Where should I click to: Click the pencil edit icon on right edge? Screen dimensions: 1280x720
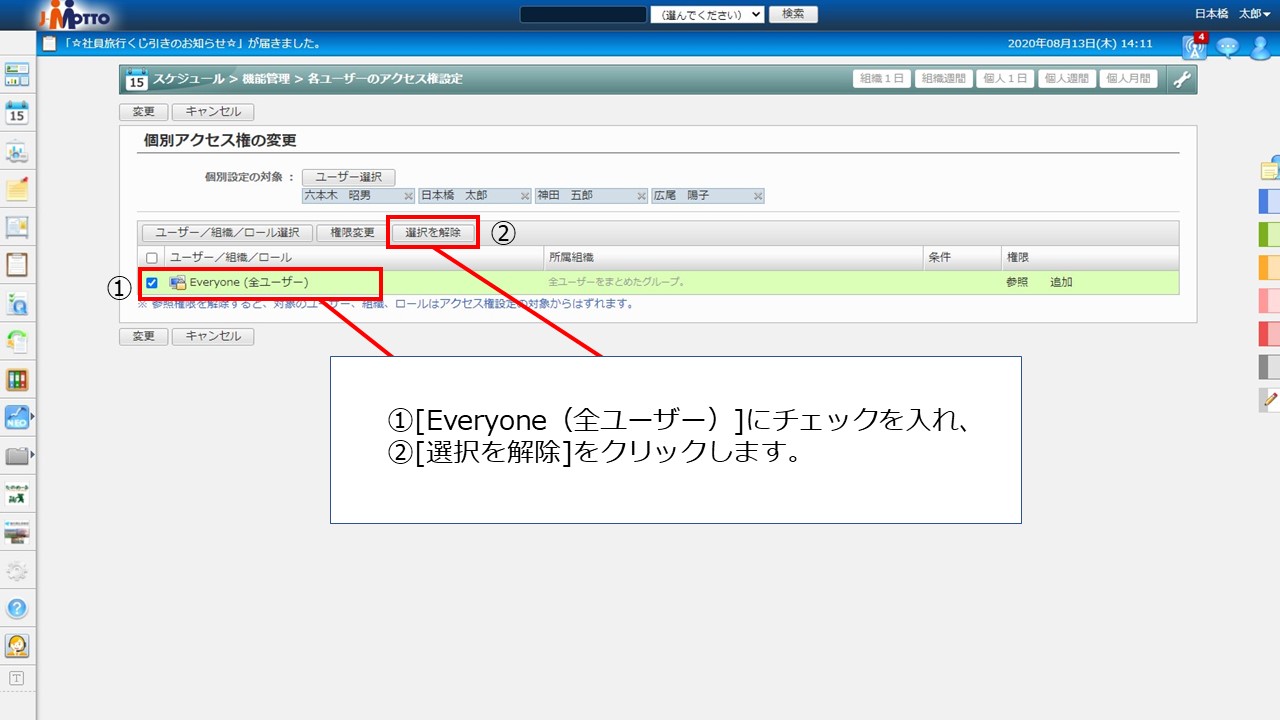pyautogui.click(x=1270, y=399)
